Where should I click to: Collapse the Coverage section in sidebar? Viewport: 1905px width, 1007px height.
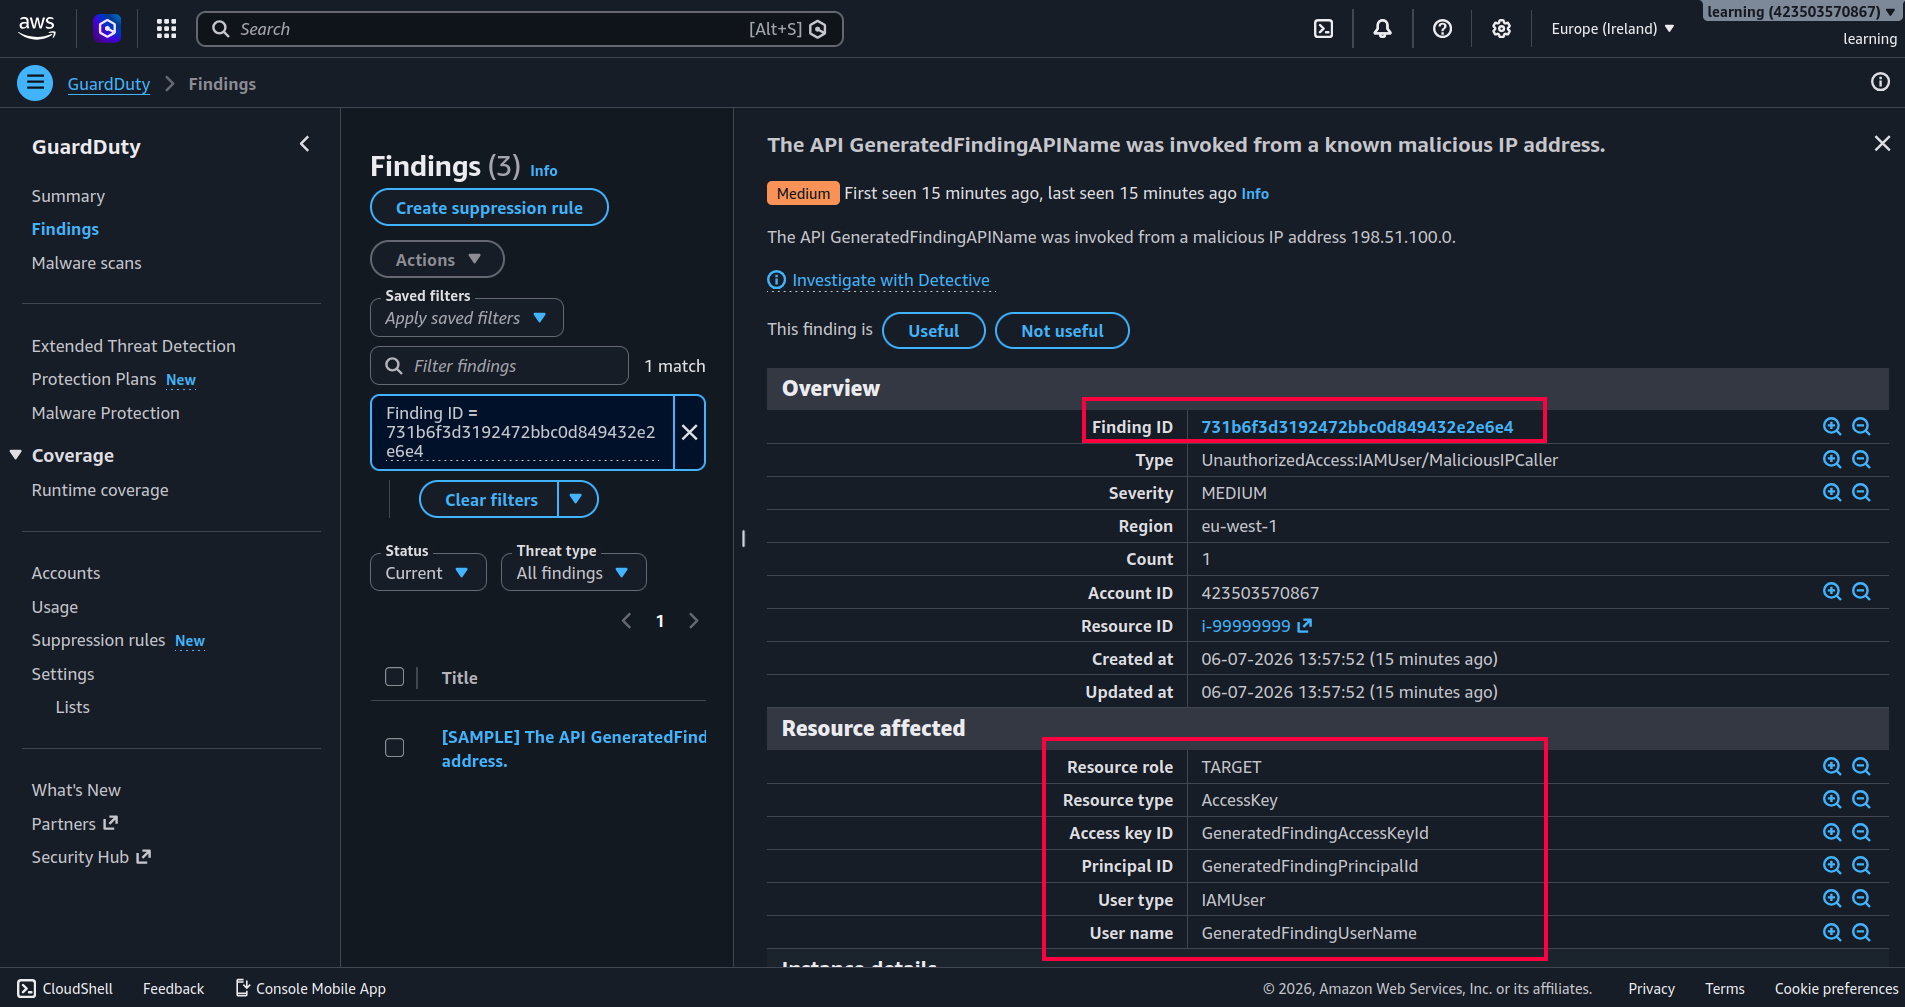(x=16, y=455)
